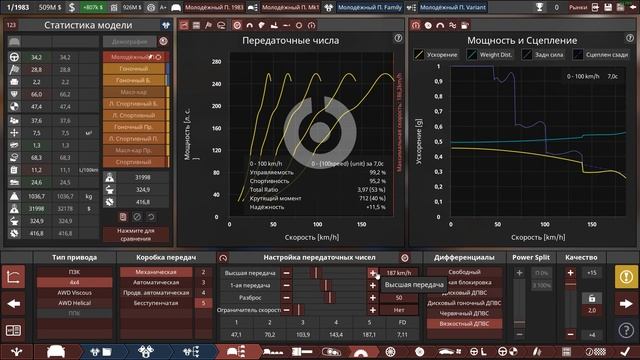This screenshot has height=360, width=640.
Task: Open the checkmark finish step in bottom bar
Action: 624,351
